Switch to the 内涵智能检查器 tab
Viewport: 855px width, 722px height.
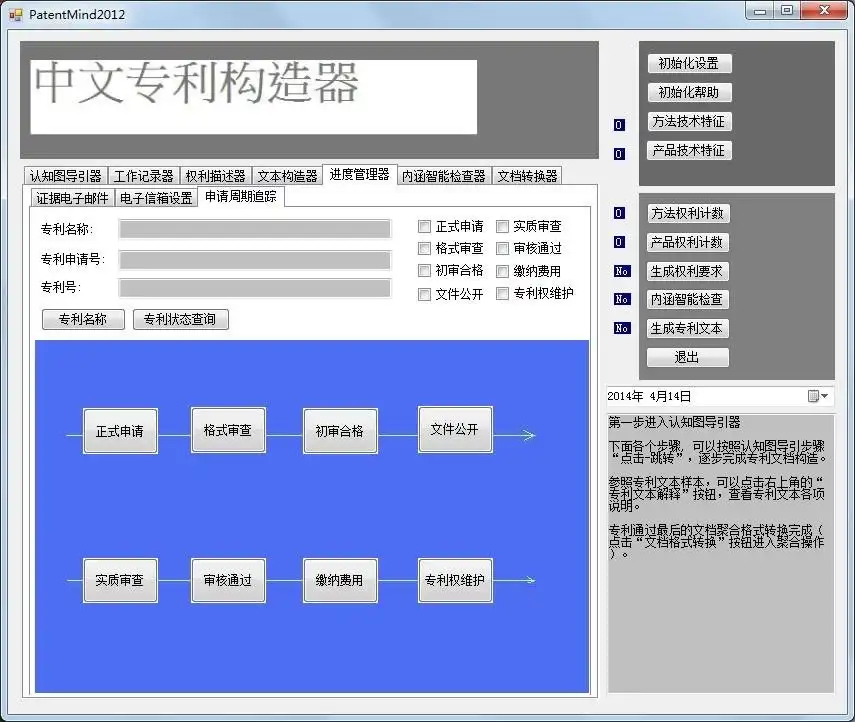[444, 176]
